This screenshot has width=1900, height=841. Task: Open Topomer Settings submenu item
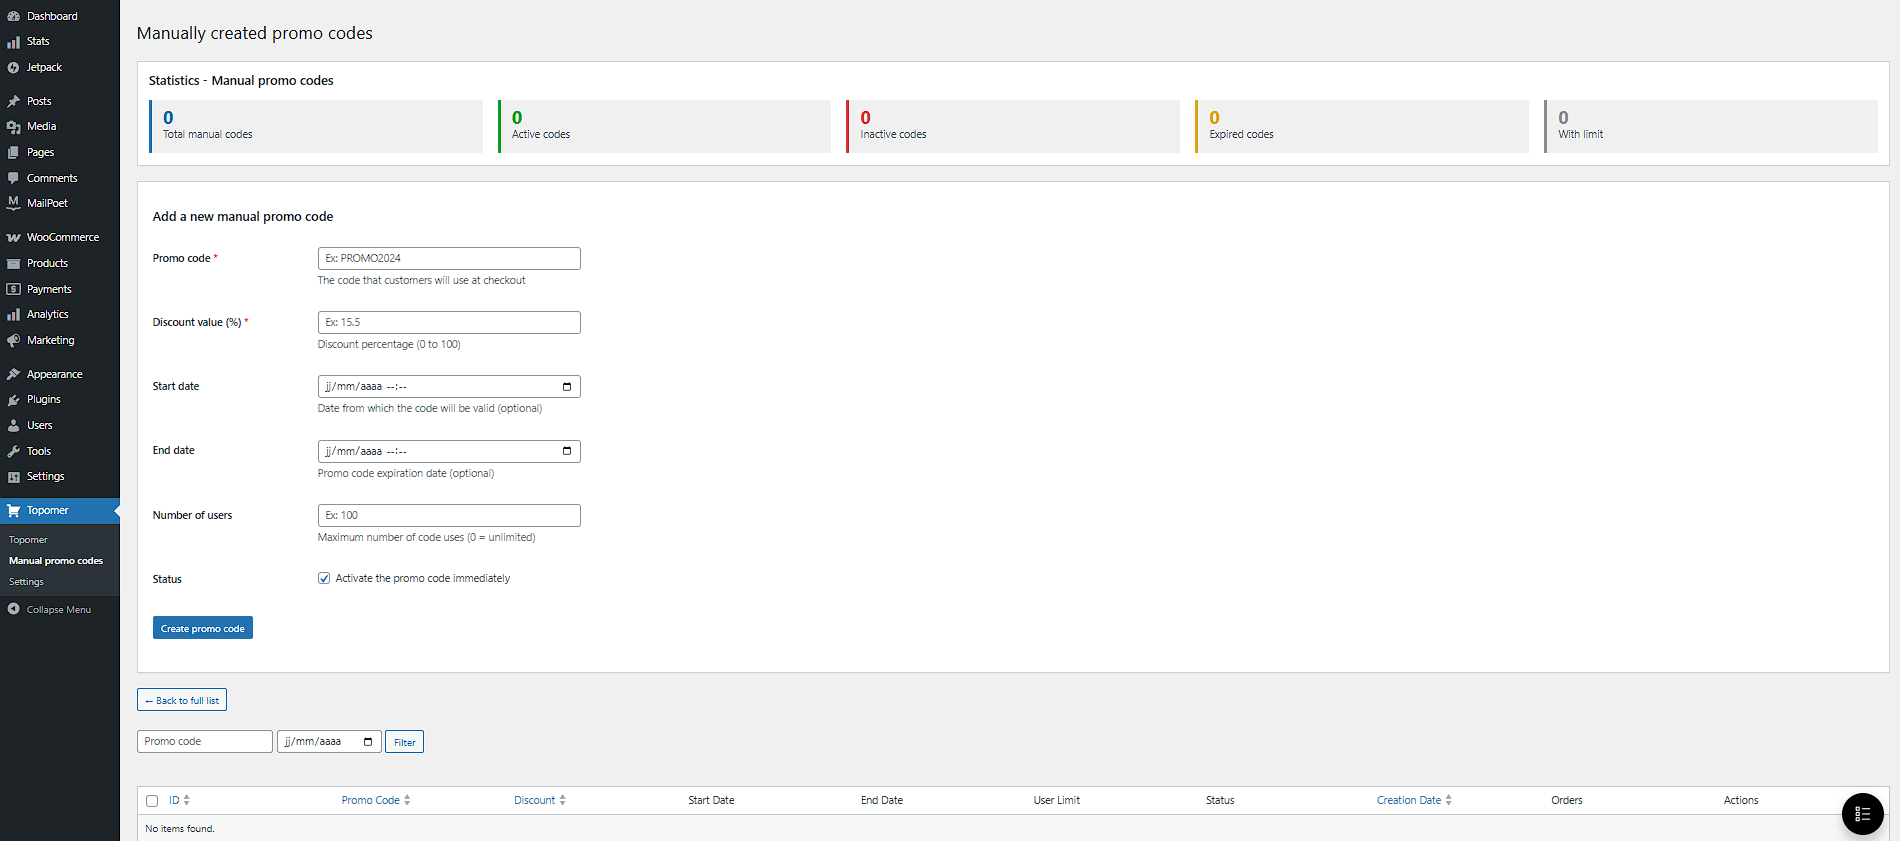(x=26, y=582)
